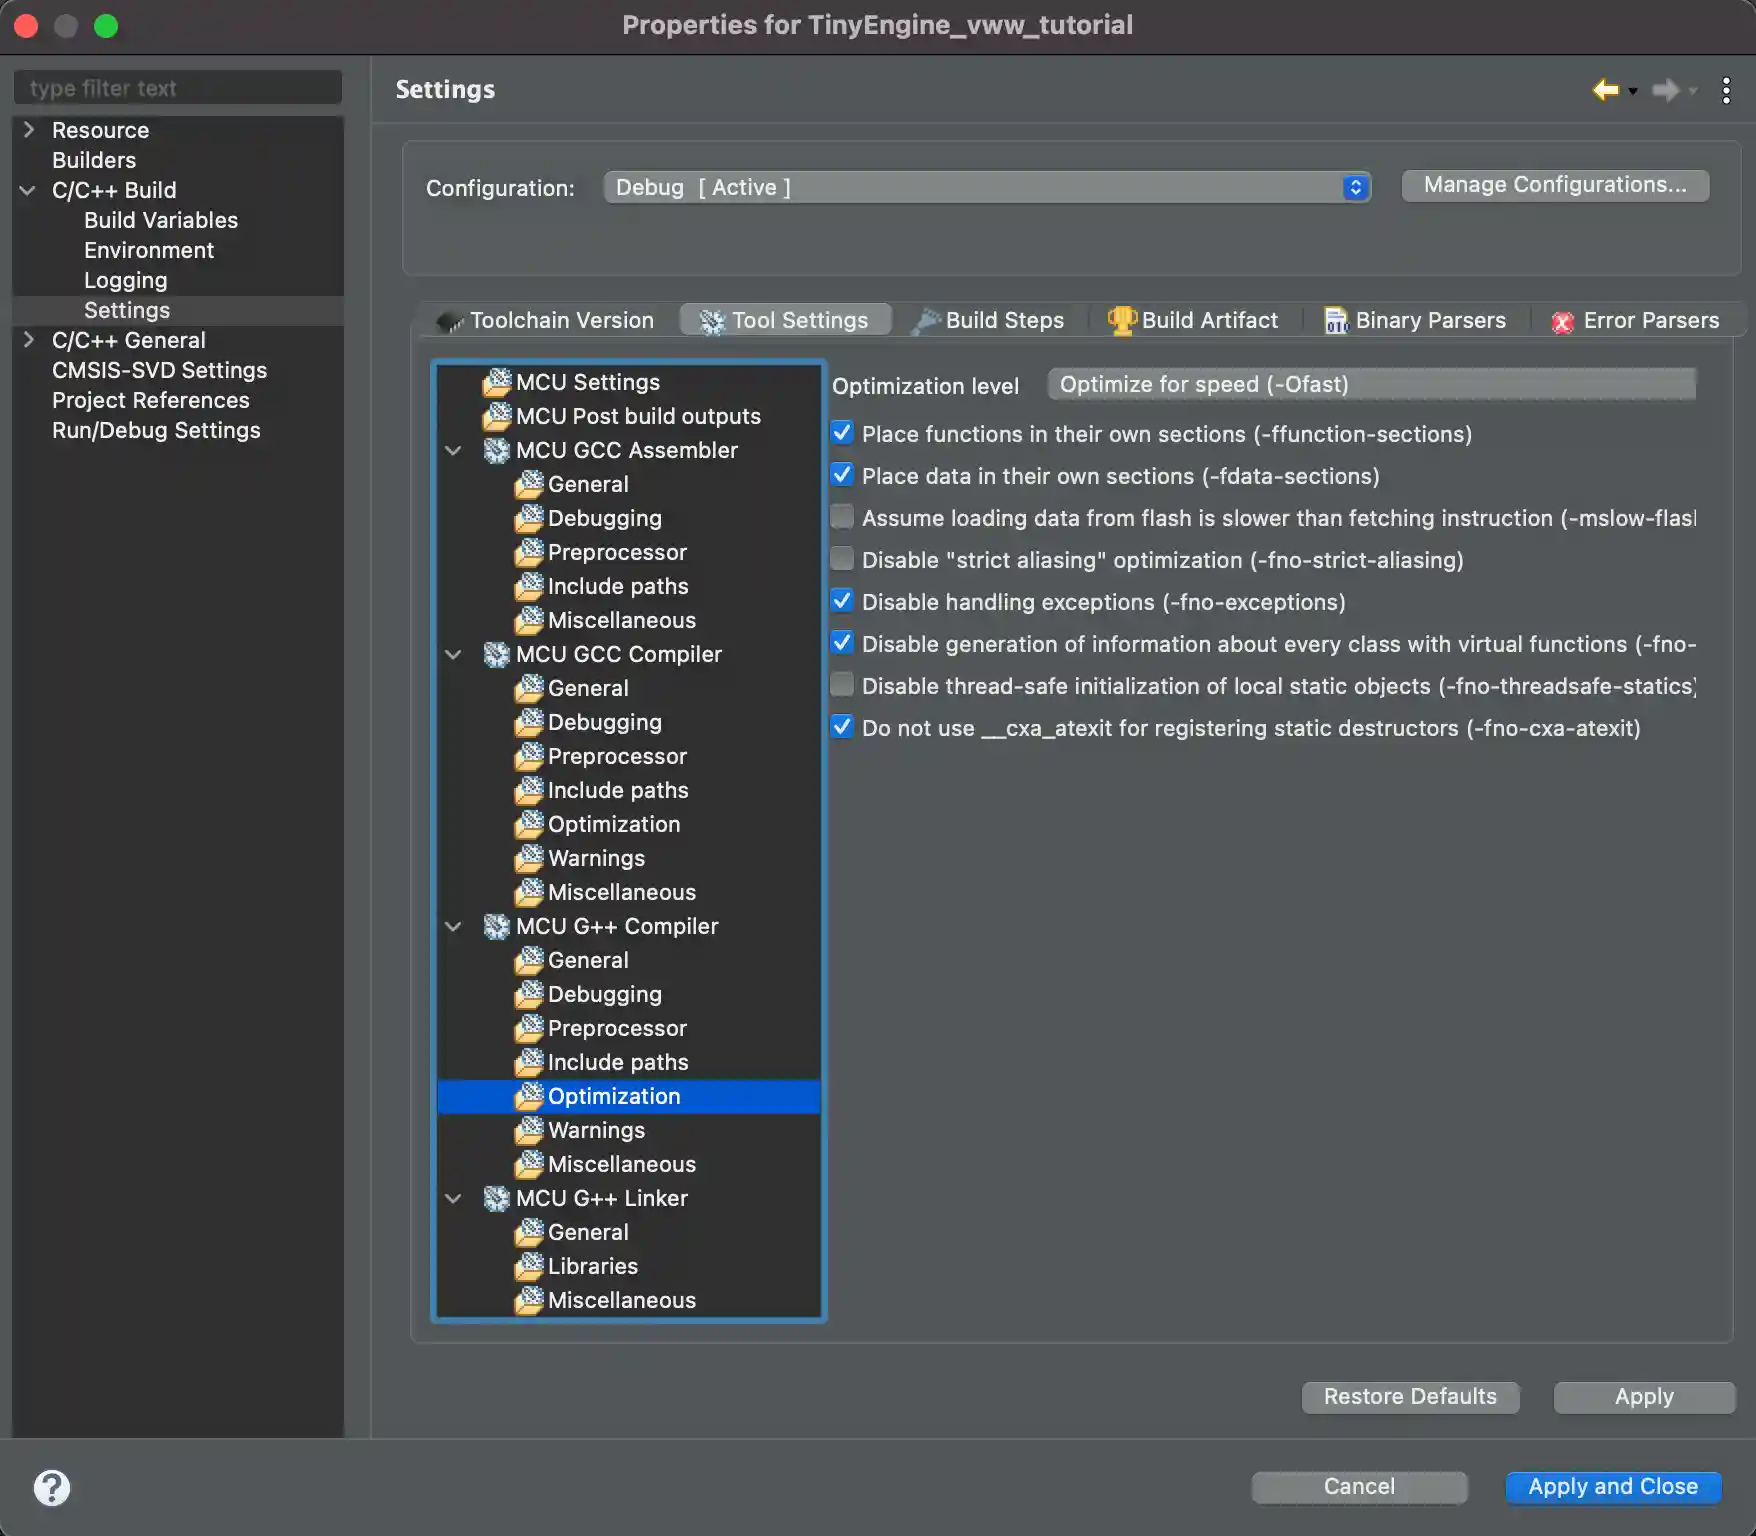Open the Configuration selector dropdown
Viewport: 1756px width, 1536px height.
1356,187
